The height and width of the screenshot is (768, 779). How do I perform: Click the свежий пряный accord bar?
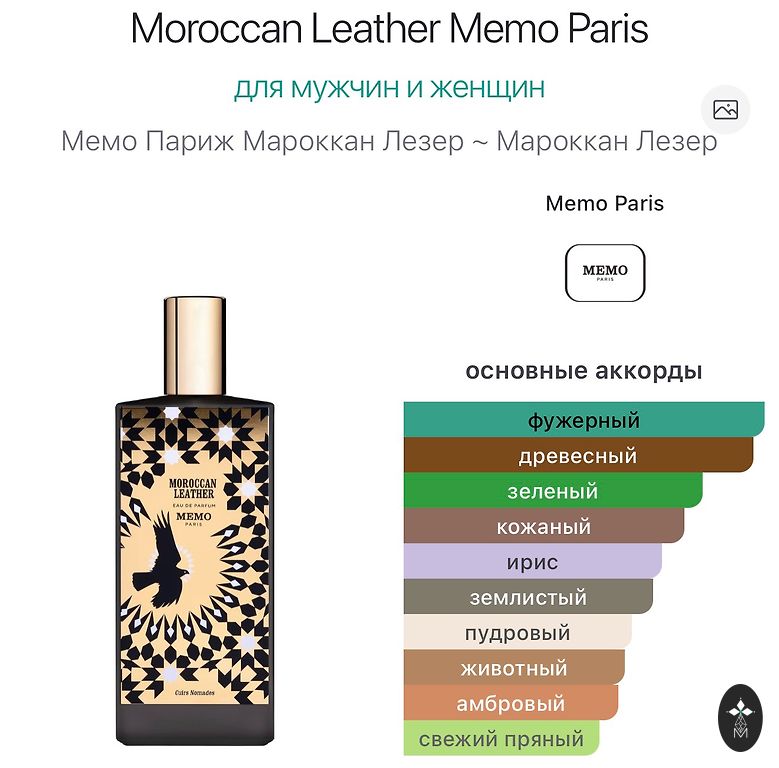coord(501,738)
